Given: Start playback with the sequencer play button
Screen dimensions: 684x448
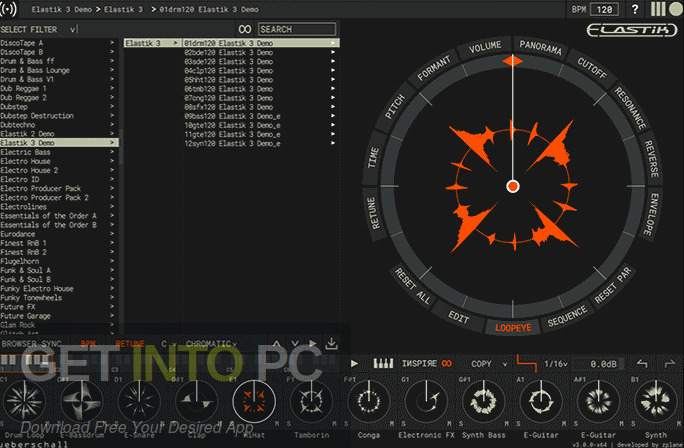Looking at the screenshot, I should pyautogui.click(x=354, y=363).
